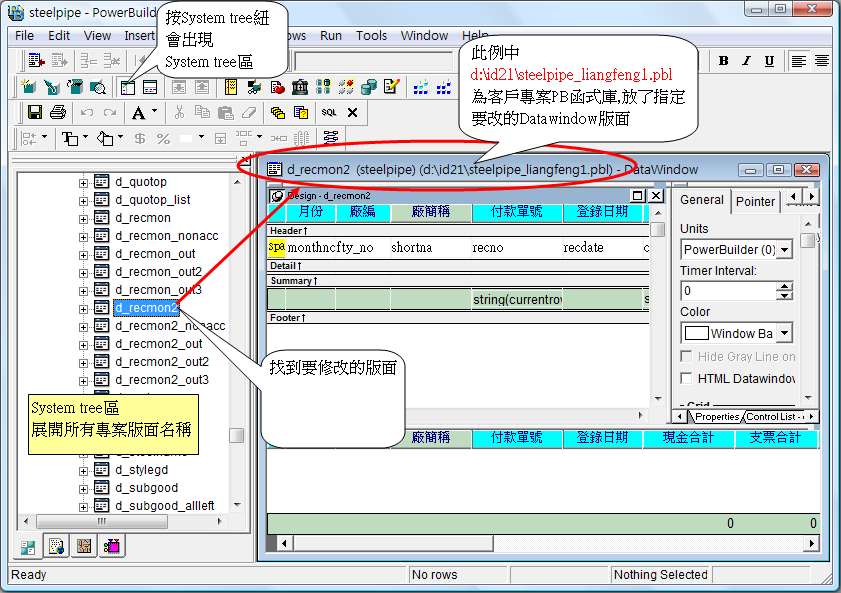Open the Edit menu
This screenshot has width=841, height=593.
59,36
